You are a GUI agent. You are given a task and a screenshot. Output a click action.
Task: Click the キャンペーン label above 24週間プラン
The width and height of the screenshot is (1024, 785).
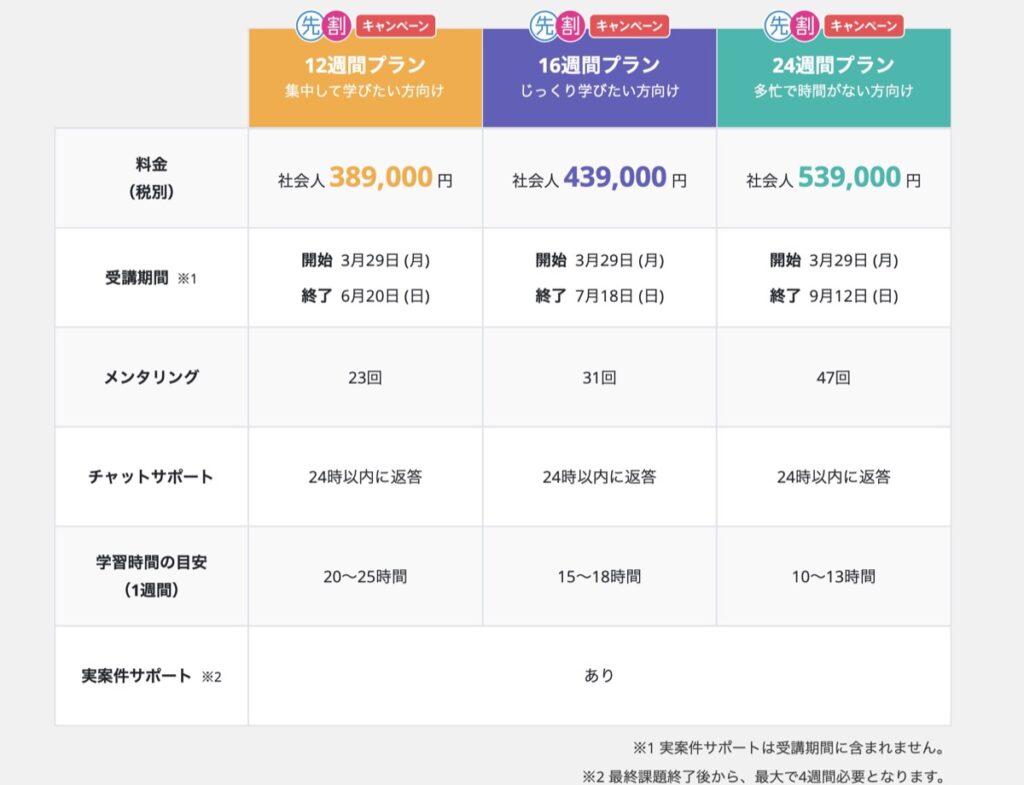(x=864, y=26)
